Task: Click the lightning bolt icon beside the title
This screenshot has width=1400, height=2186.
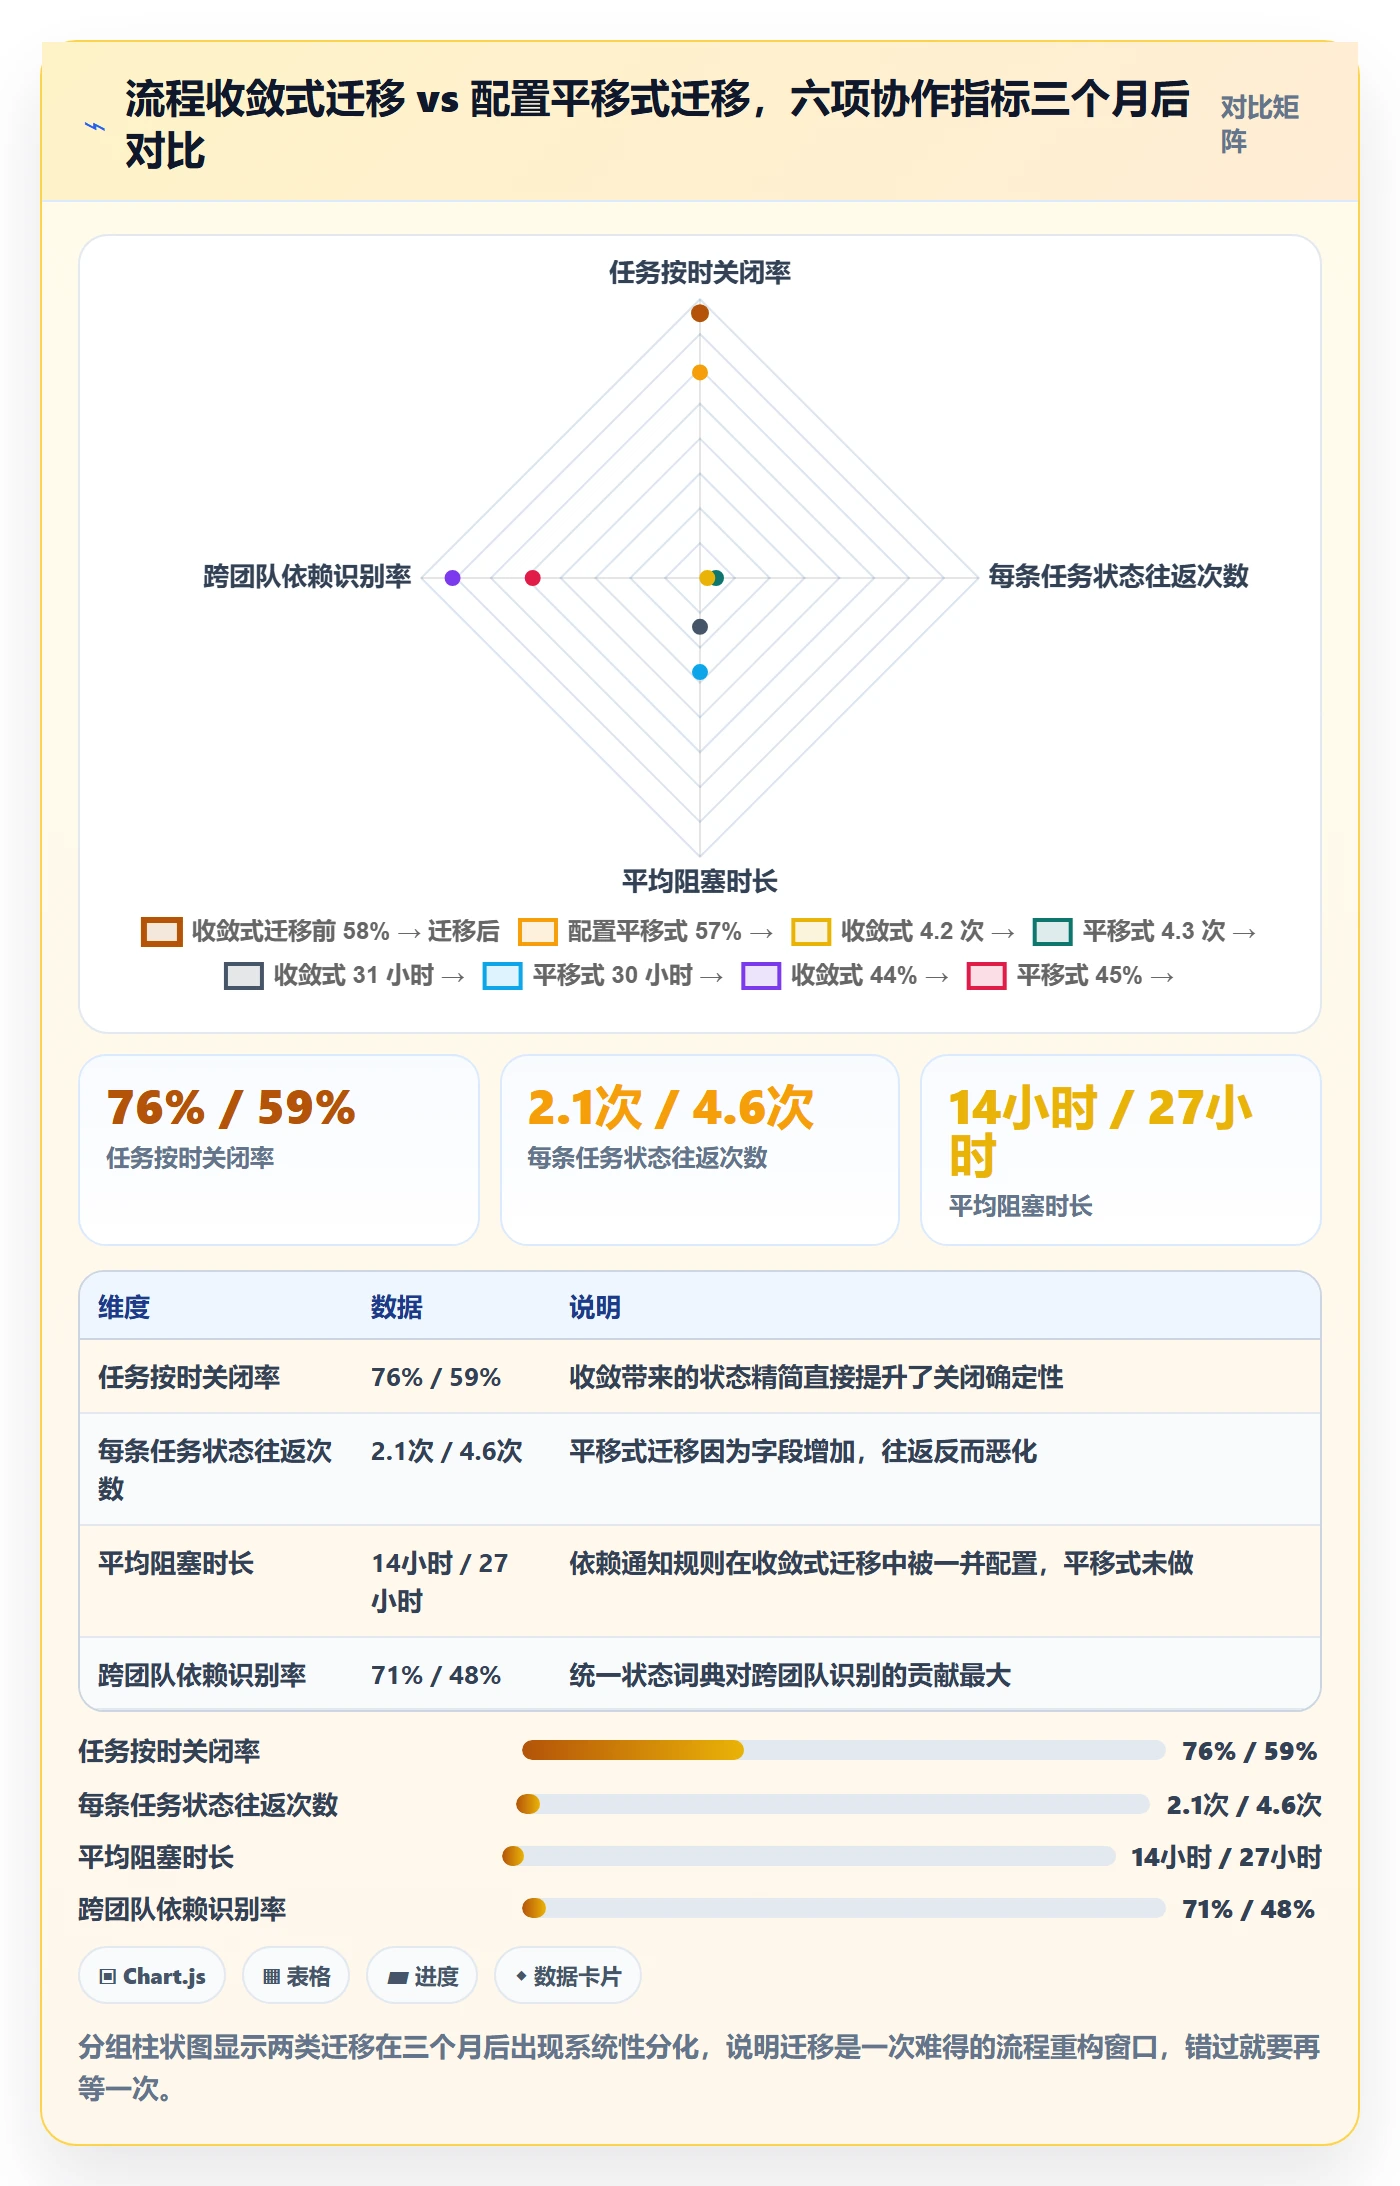Action: click(x=95, y=126)
